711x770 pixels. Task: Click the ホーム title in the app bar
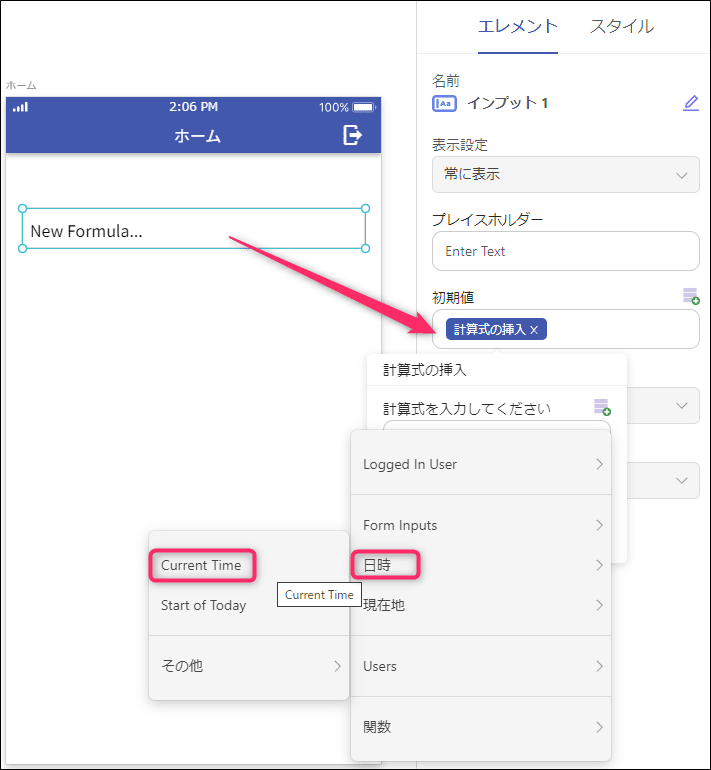tap(197, 136)
